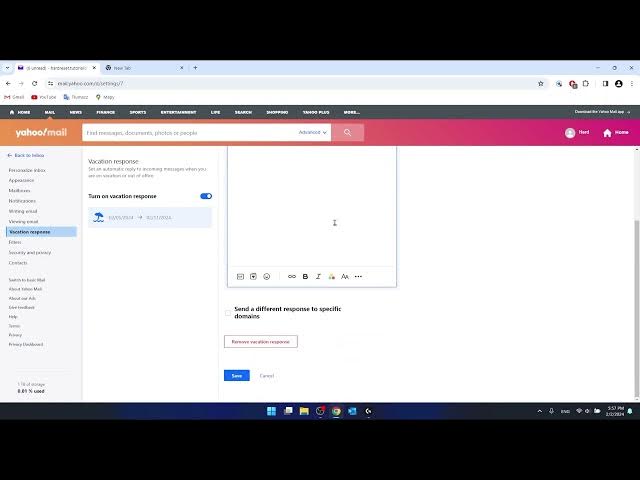Switch to the New Tab browser tab
This screenshot has width=640, height=480.
145,68
